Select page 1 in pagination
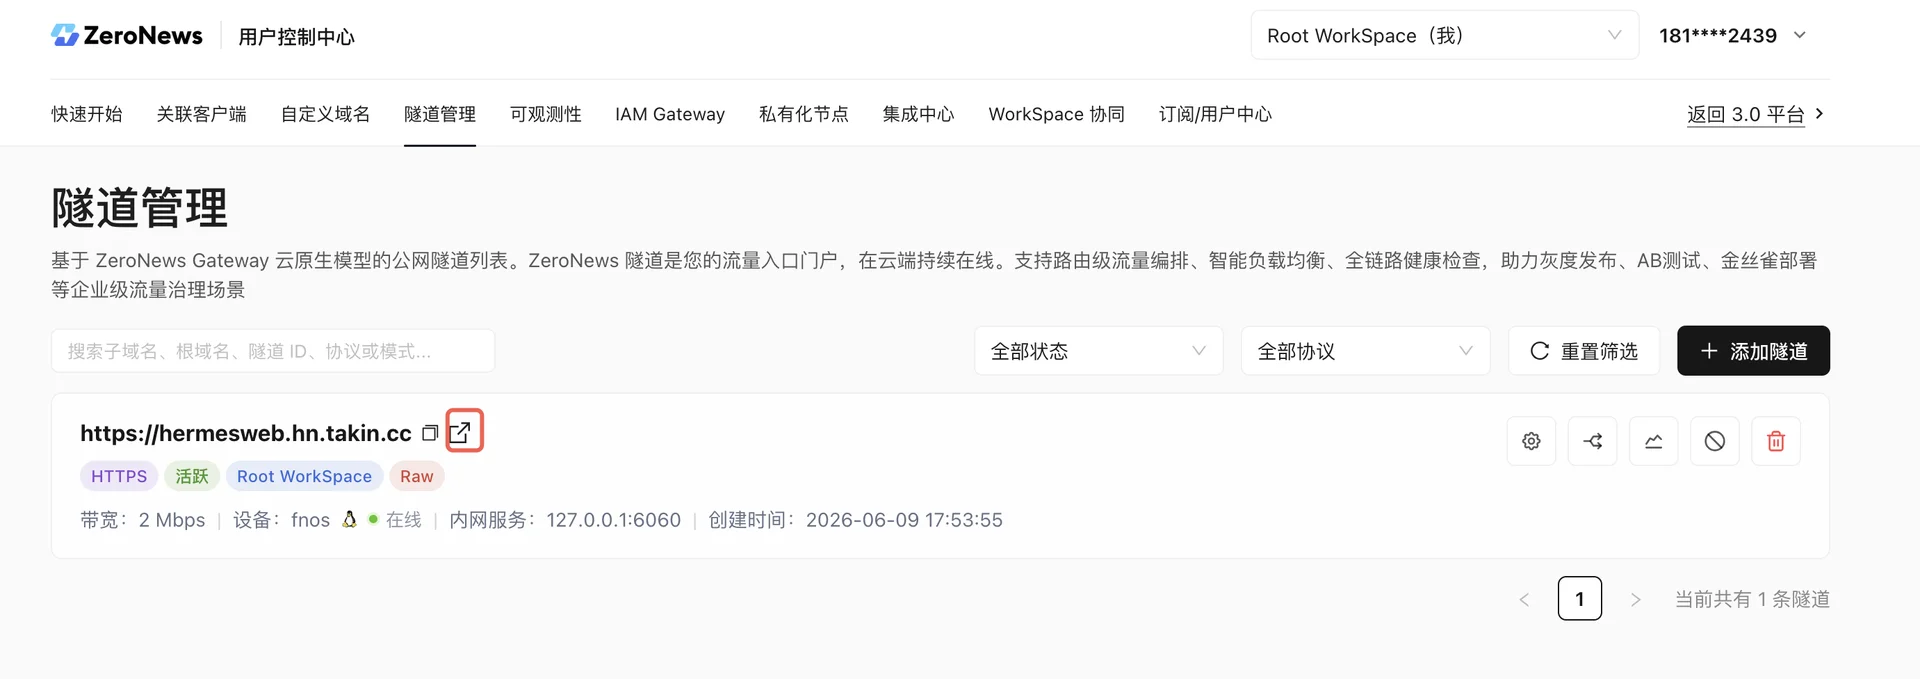This screenshot has height=679, width=1920. click(1580, 599)
